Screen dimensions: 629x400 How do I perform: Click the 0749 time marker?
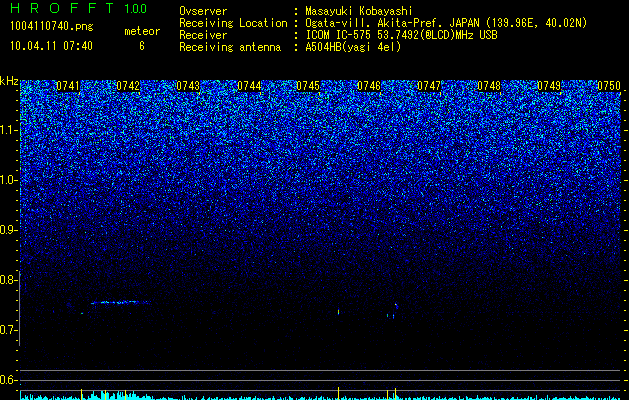point(549,86)
